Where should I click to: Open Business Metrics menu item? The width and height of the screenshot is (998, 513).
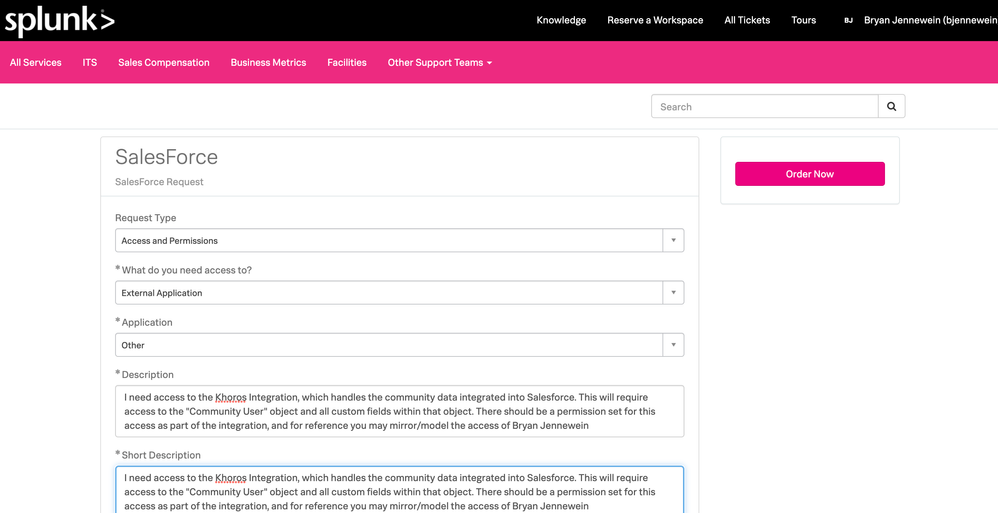click(x=268, y=62)
